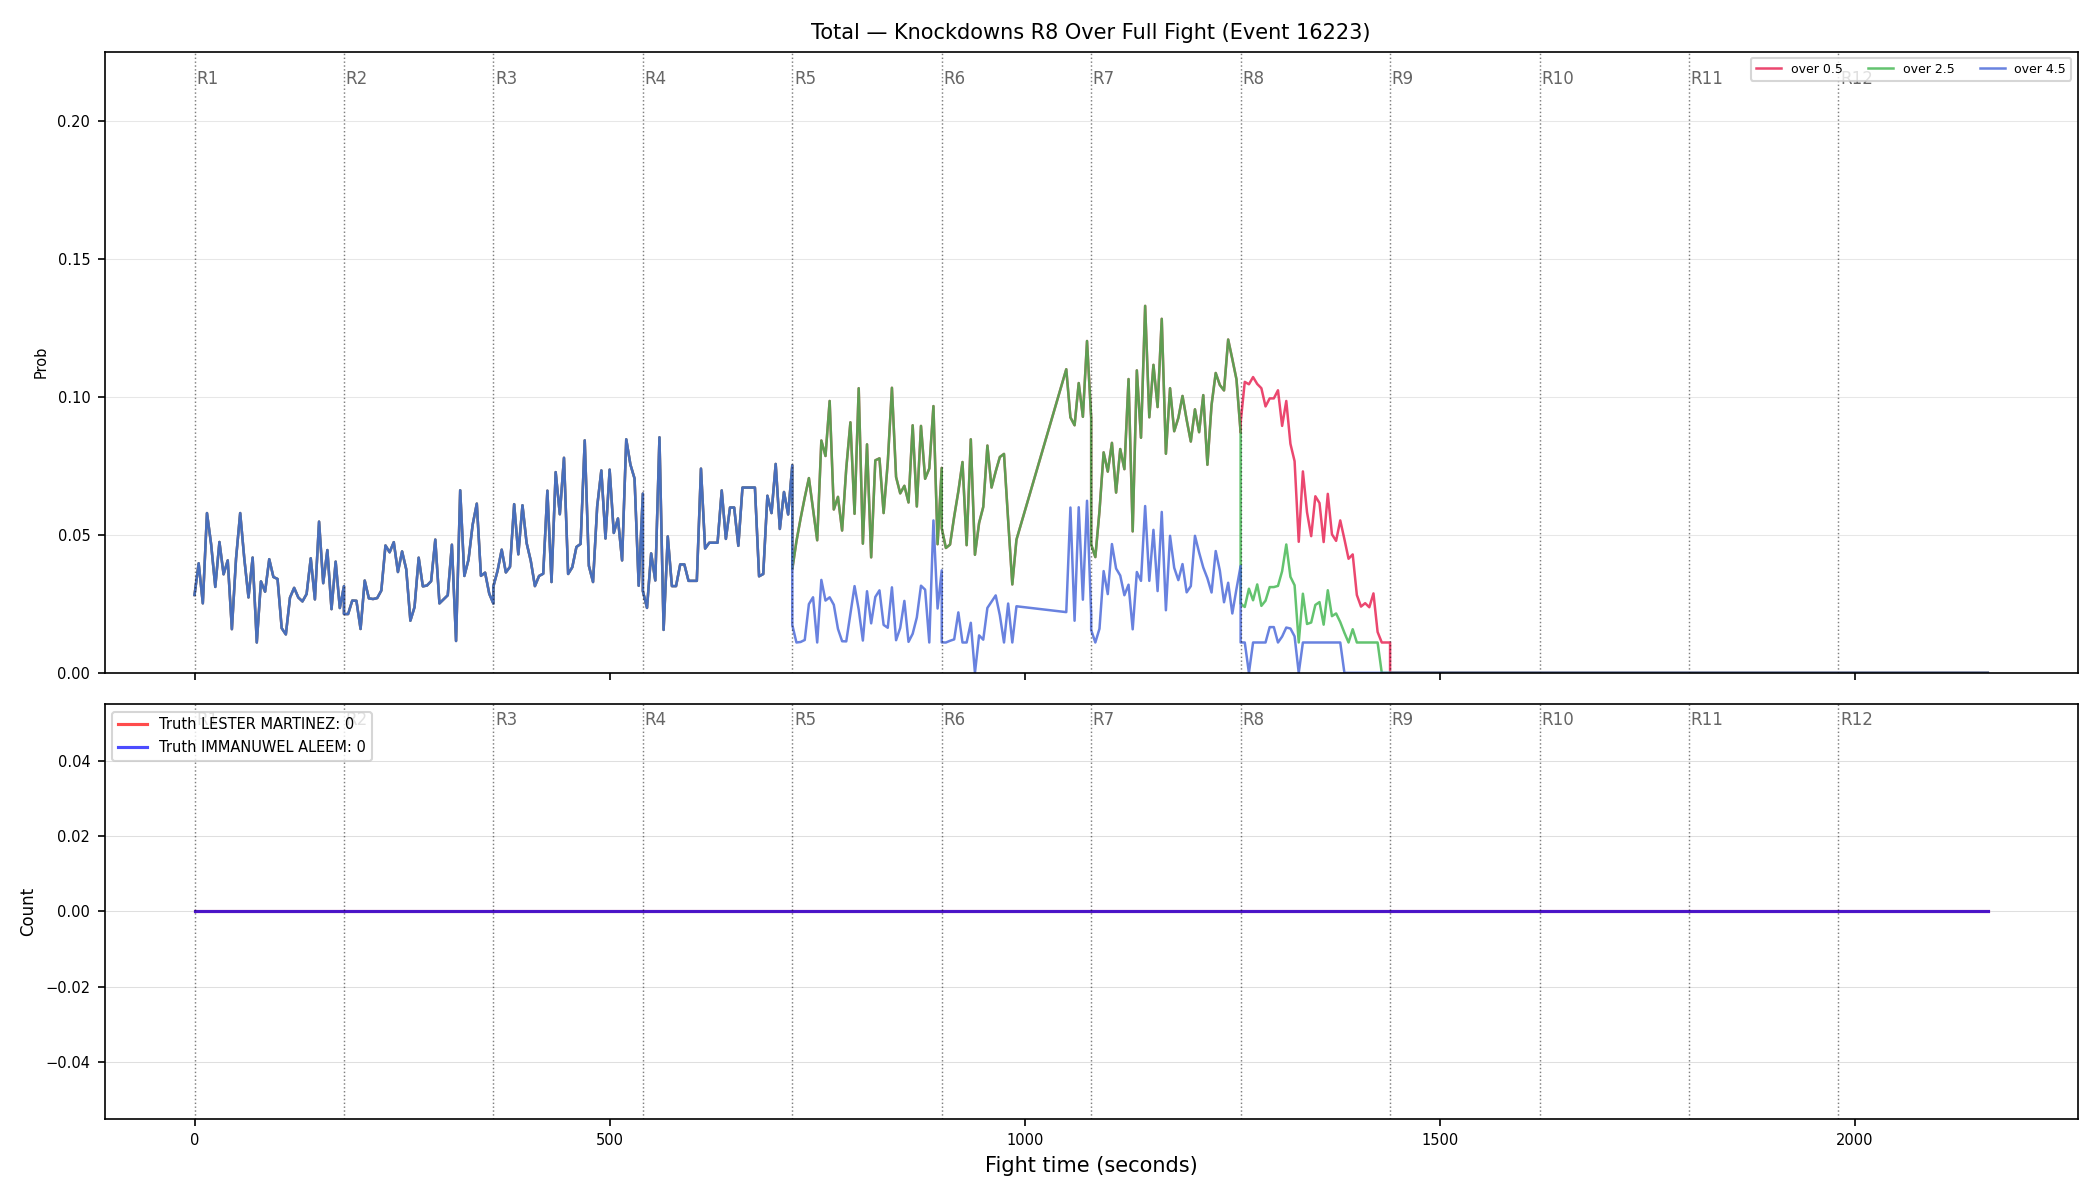Click the 0.00 tick on Prob axis
The height and width of the screenshot is (1200, 2100).
click(74, 674)
